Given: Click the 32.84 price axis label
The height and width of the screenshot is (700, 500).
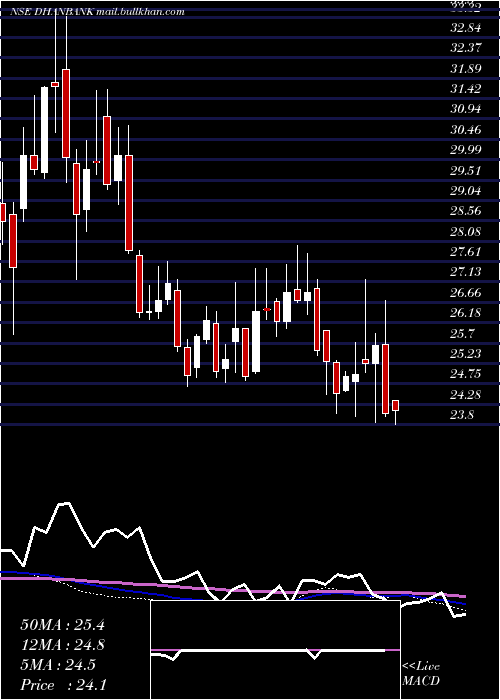Looking at the screenshot, I should (x=466, y=28).
